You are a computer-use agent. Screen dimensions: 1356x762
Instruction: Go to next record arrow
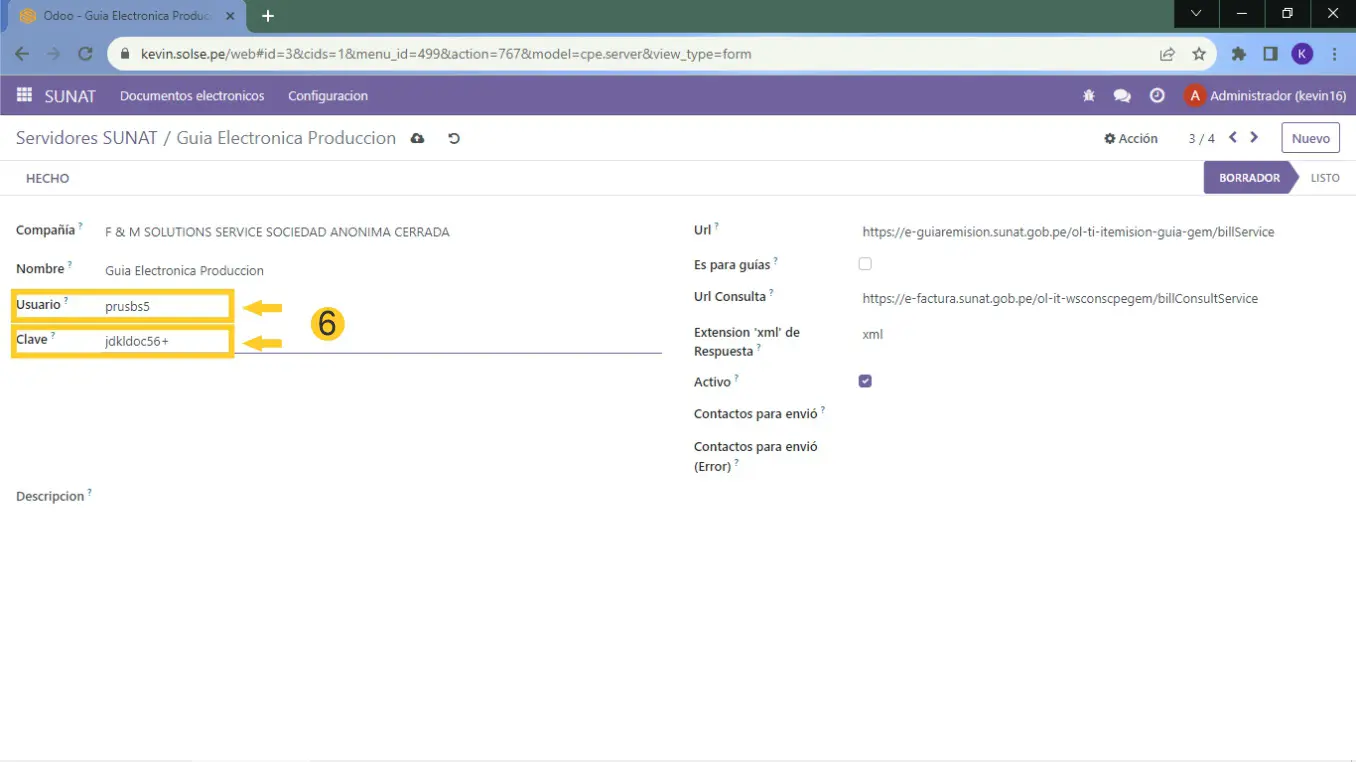pos(1254,138)
